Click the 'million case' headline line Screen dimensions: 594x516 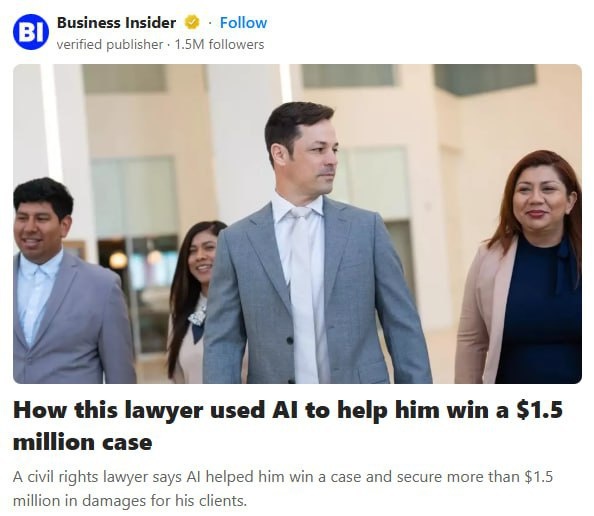[83, 442]
